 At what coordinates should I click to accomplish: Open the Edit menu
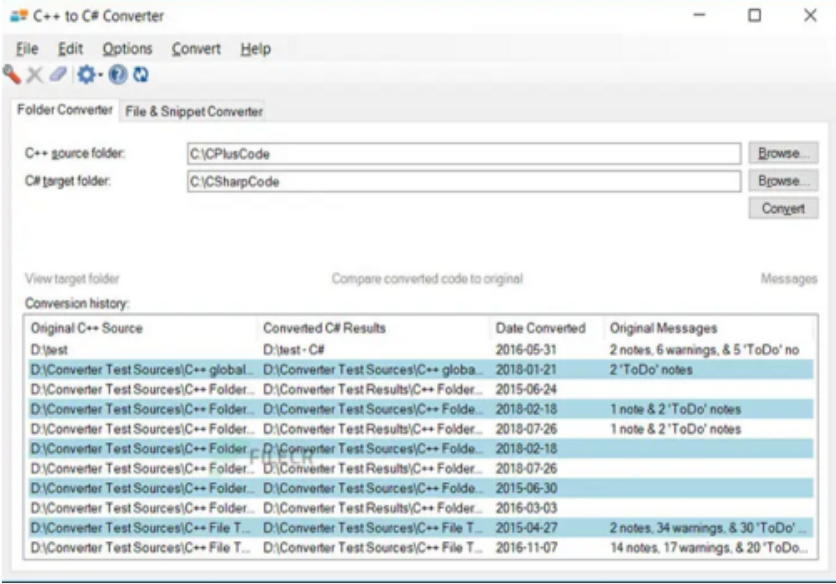(x=70, y=49)
